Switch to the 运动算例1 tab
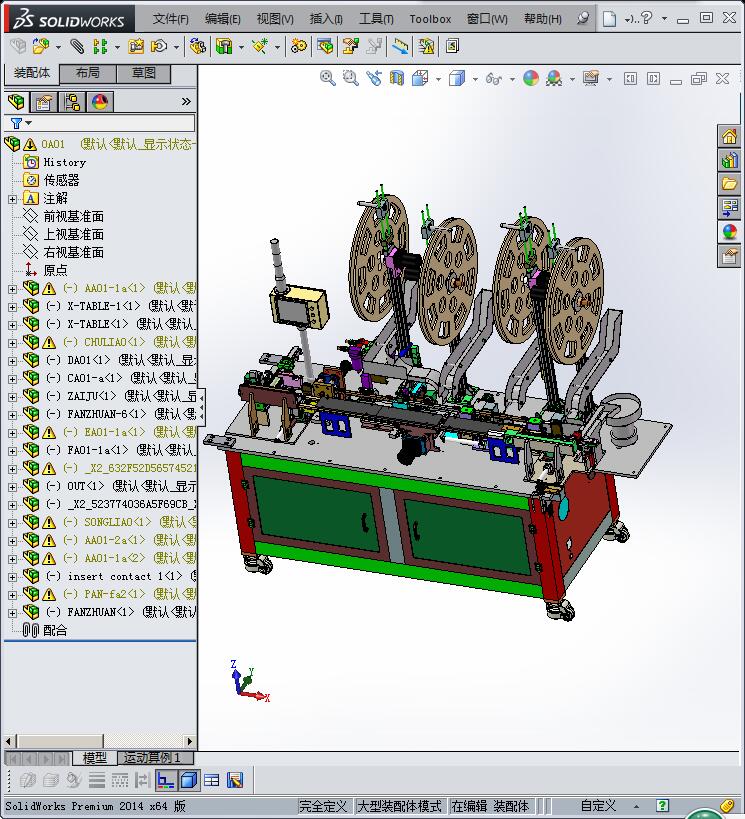The width and height of the screenshot is (745, 819). click(156, 757)
